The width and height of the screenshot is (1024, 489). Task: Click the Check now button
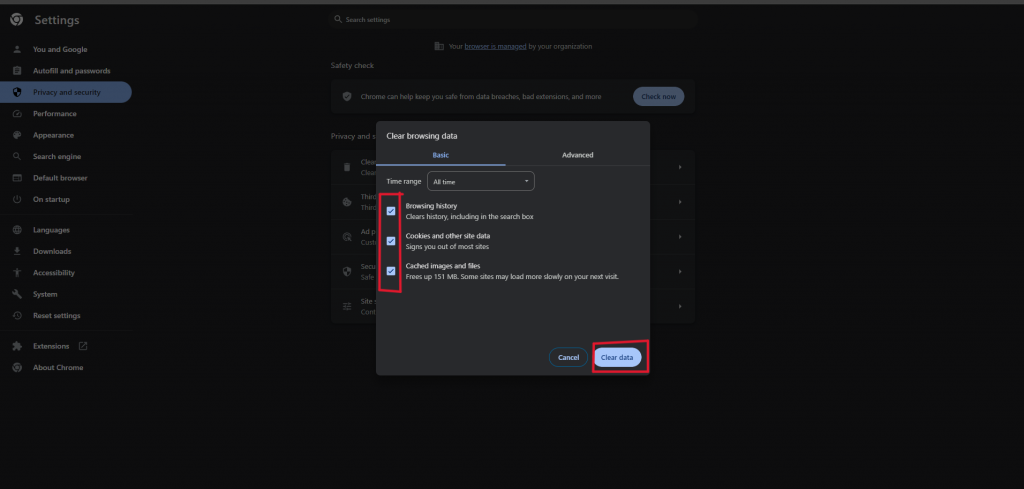(x=658, y=97)
